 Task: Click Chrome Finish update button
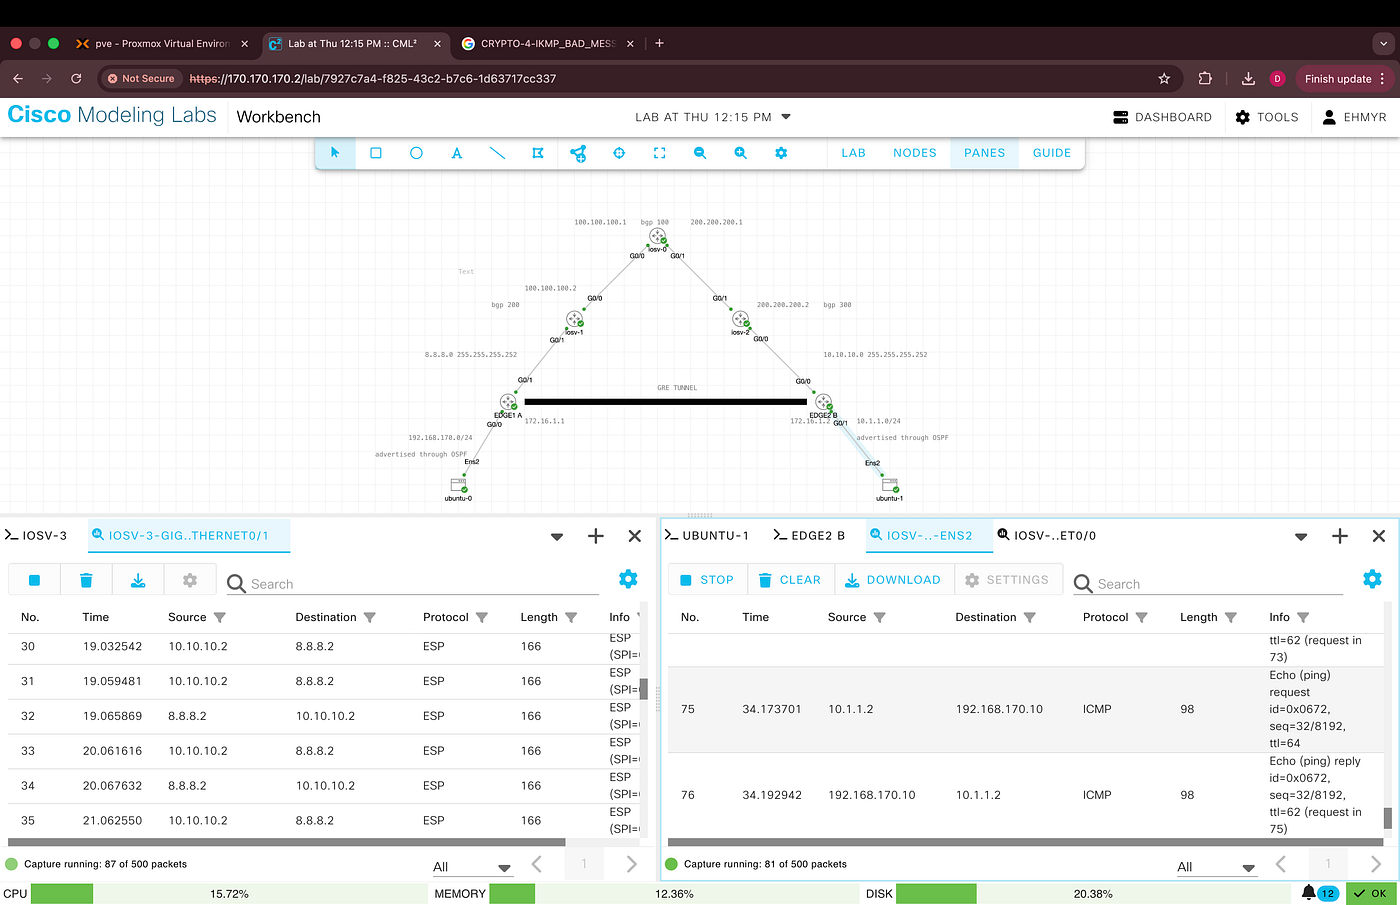(1346, 78)
